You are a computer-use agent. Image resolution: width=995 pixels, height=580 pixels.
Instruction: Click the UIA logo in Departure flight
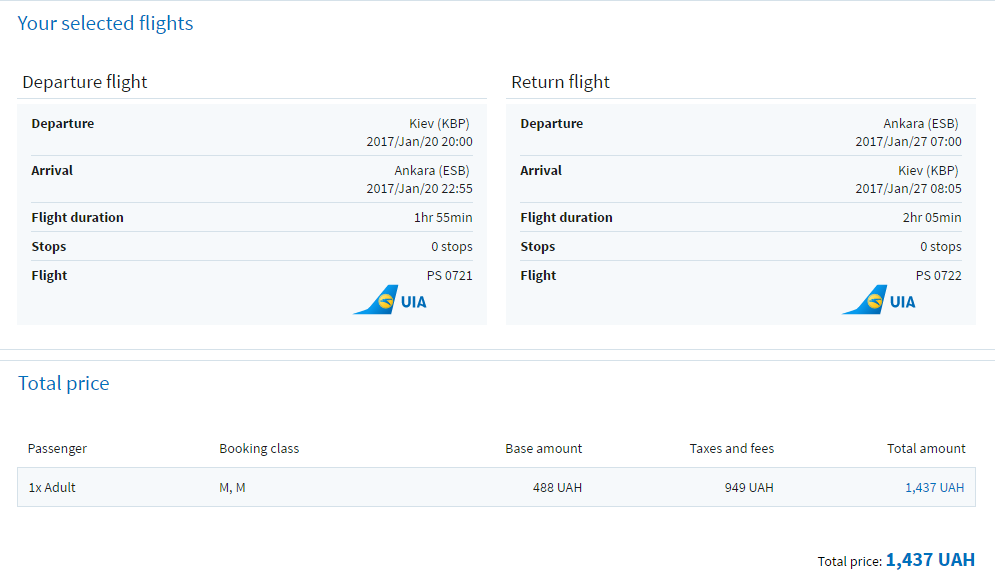coord(390,300)
